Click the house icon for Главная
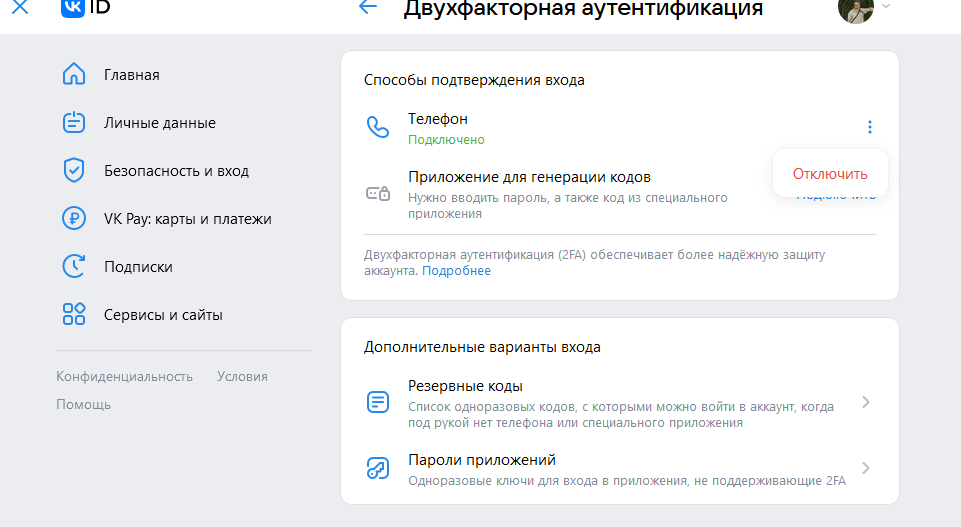961x527 pixels. [x=74, y=75]
